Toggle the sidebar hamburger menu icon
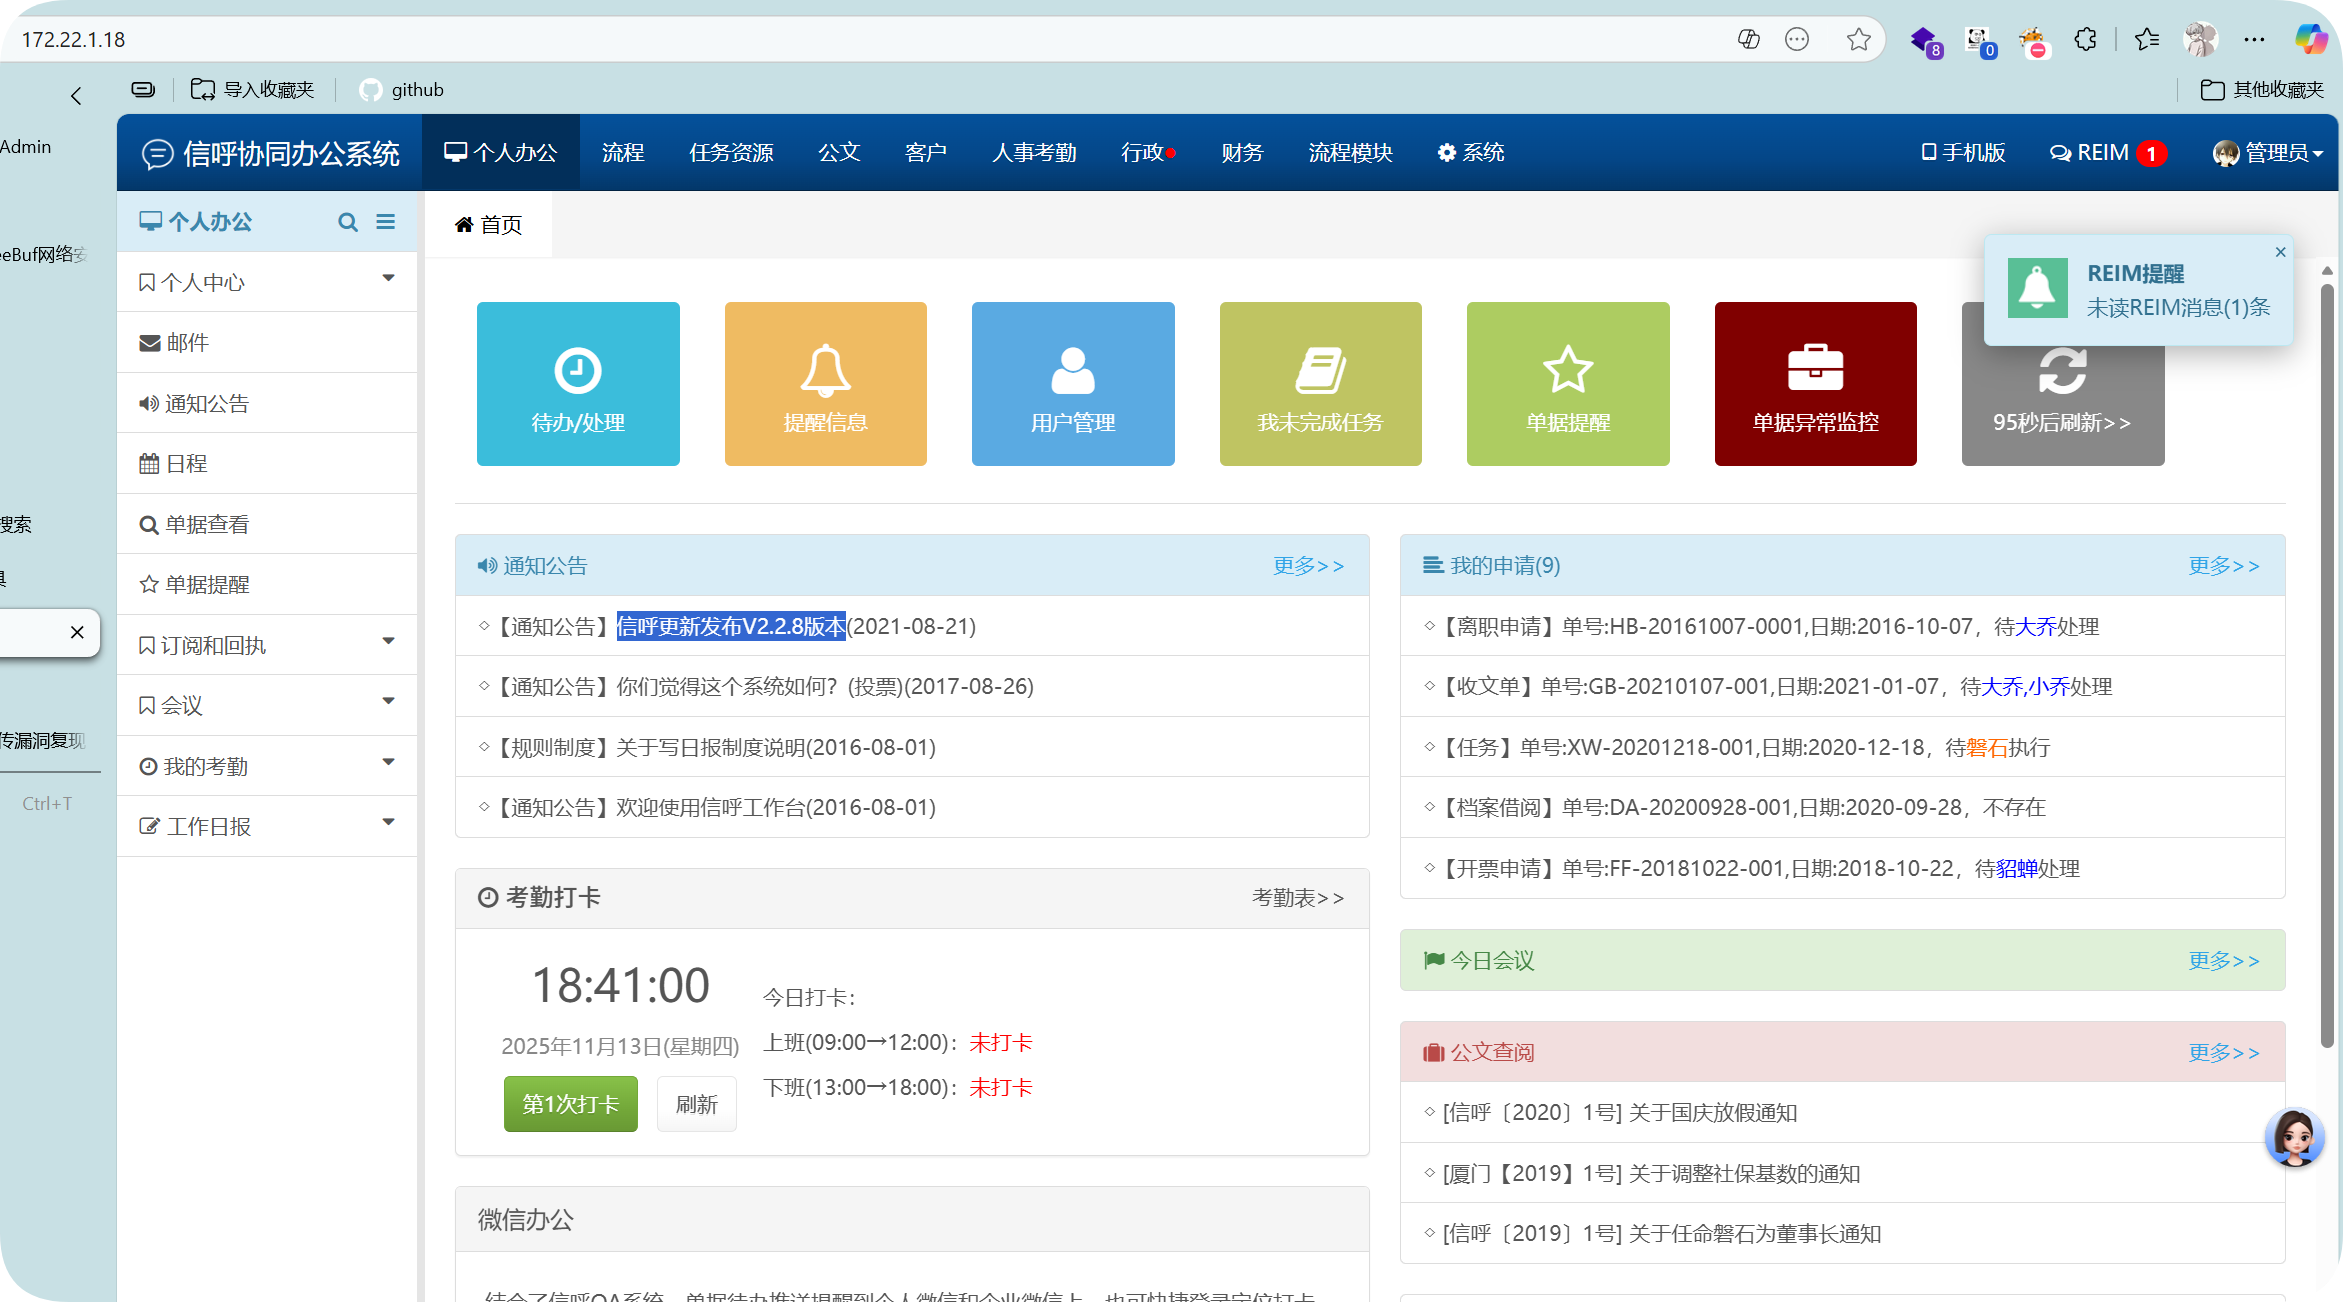The width and height of the screenshot is (2343, 1302). 385,222
